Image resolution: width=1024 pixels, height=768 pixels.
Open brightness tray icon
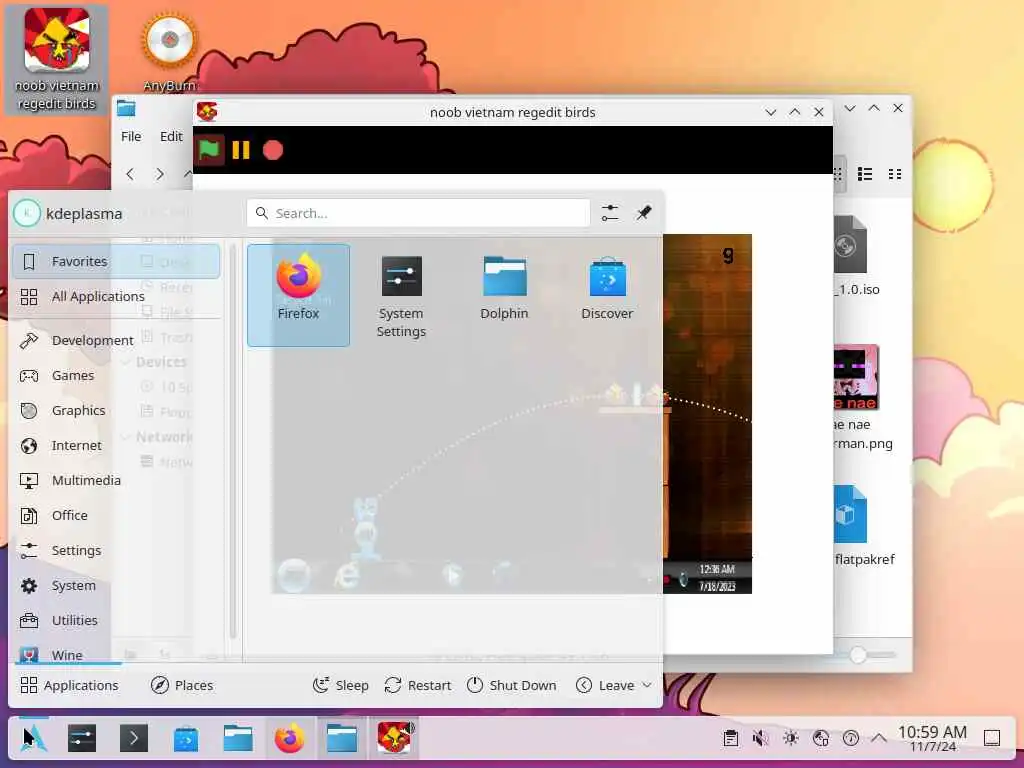click(791, 739)
